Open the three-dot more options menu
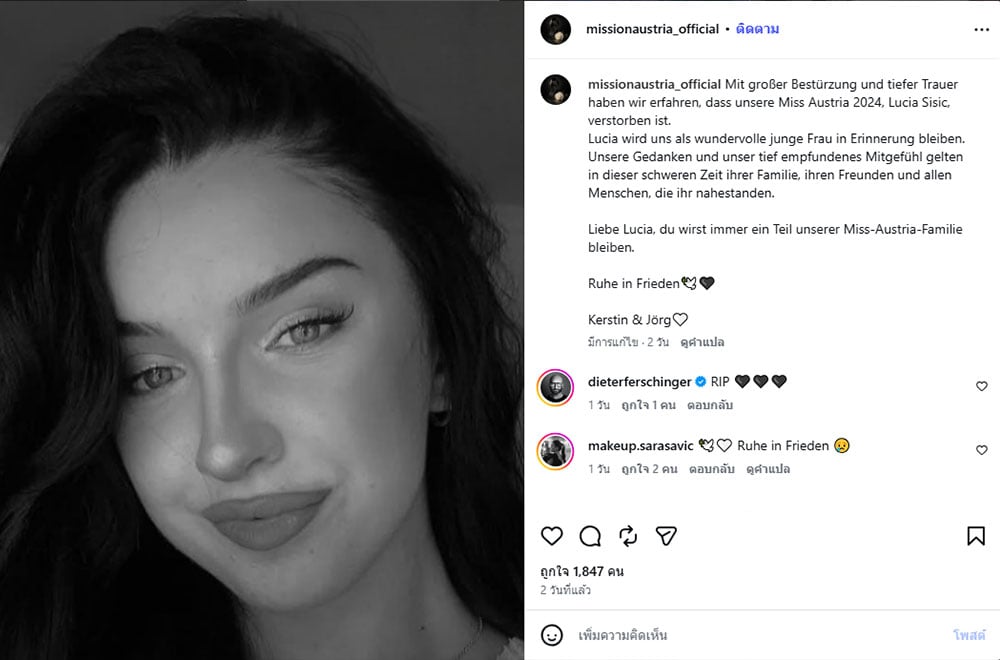The width and height of the screenshot is (1000, 660). (x=982, y=29)
